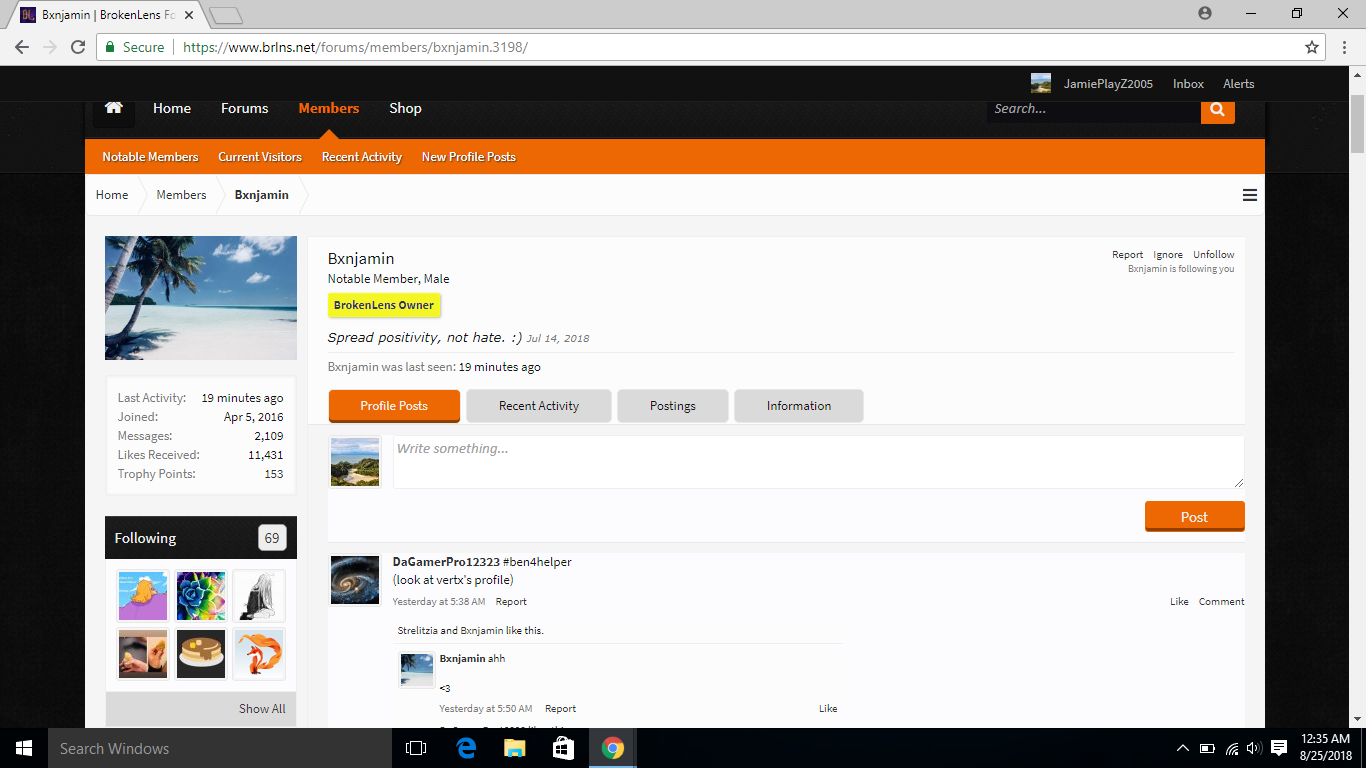This screenshot has width=1366, height=768.
Task: Click the forum home house icon
Action: click(x=114, y=108)
